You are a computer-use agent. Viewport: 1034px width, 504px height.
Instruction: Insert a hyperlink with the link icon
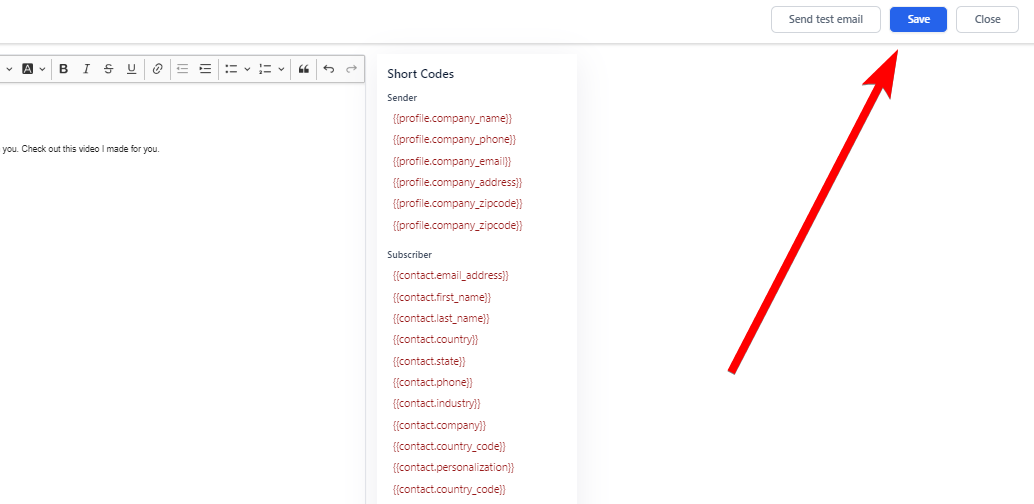tap(157, 69)
